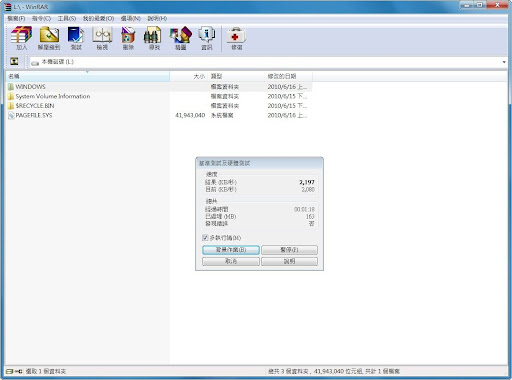Click the 解壓縮到 (Extract To) toolbar icon

49,38
